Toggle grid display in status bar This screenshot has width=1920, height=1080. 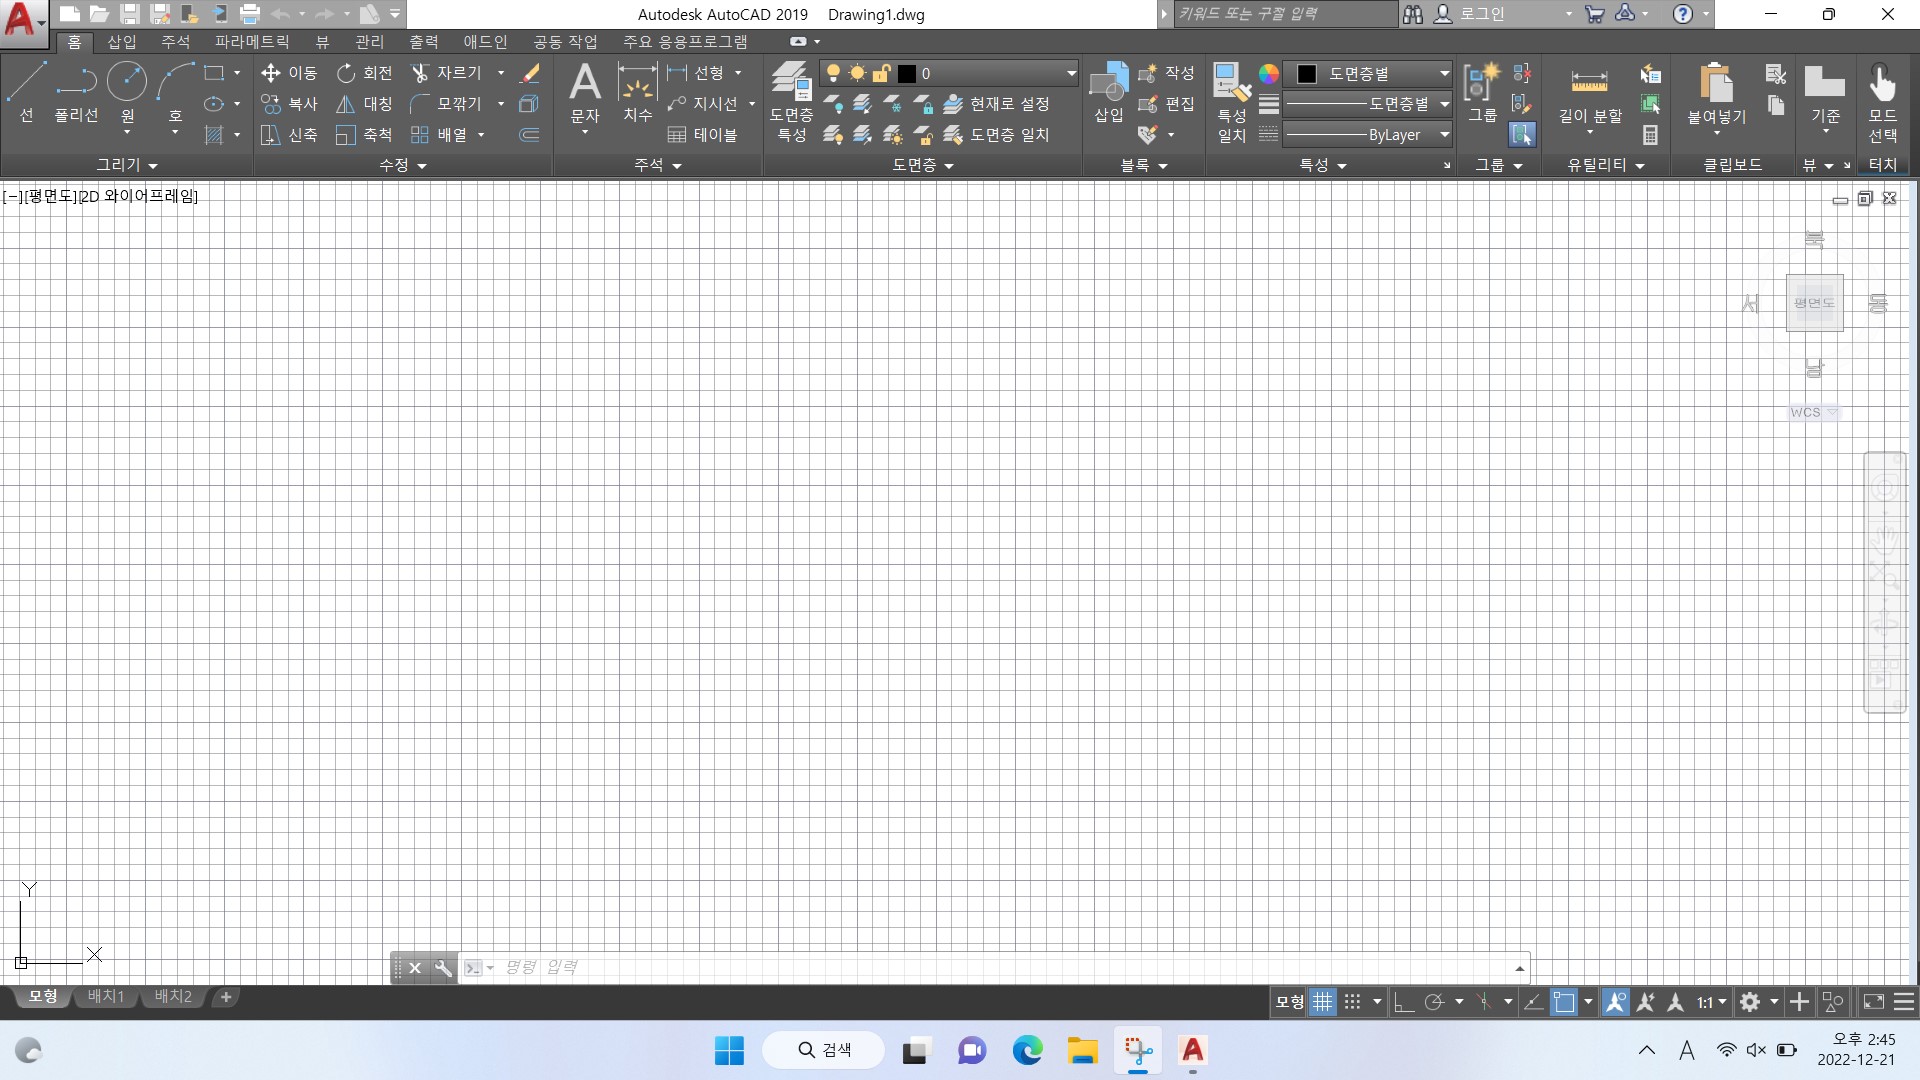[1323, 1002]
